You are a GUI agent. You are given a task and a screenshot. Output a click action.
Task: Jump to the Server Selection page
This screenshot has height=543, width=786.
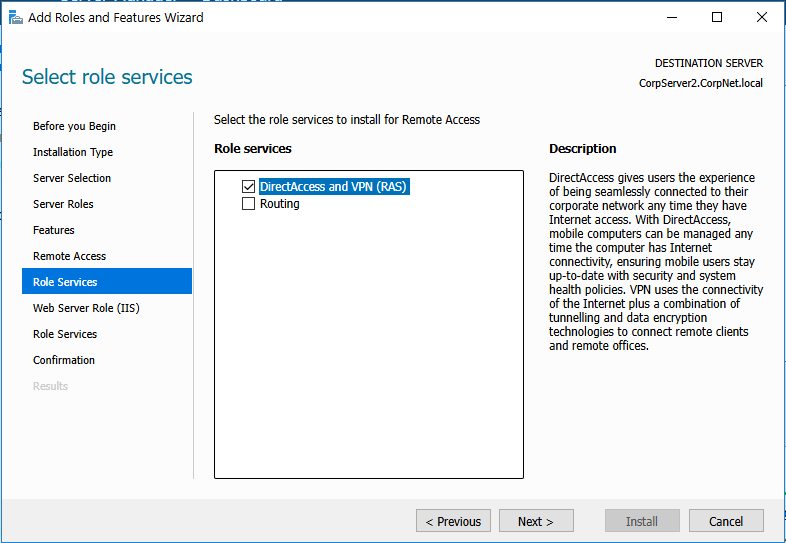tap(72, 178)
